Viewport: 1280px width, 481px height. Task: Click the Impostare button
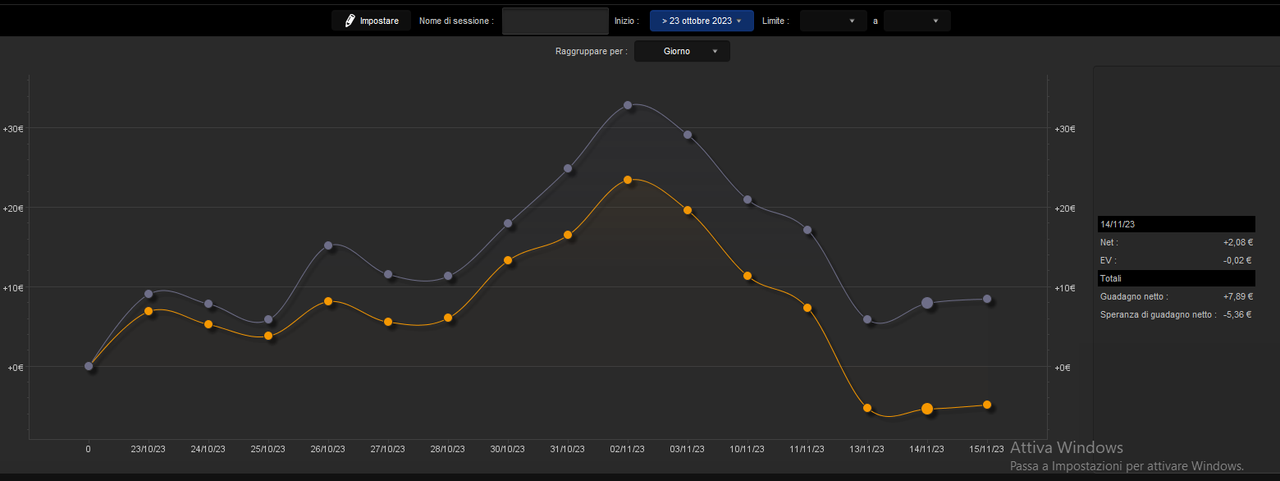(x=371, y=20)
